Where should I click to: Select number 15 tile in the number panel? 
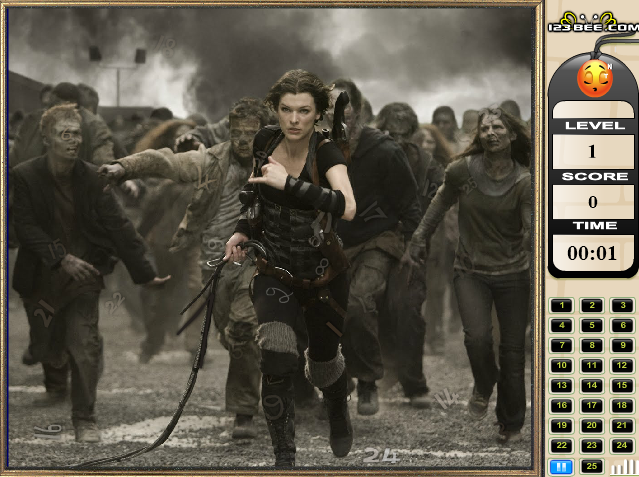click(622, 385)
